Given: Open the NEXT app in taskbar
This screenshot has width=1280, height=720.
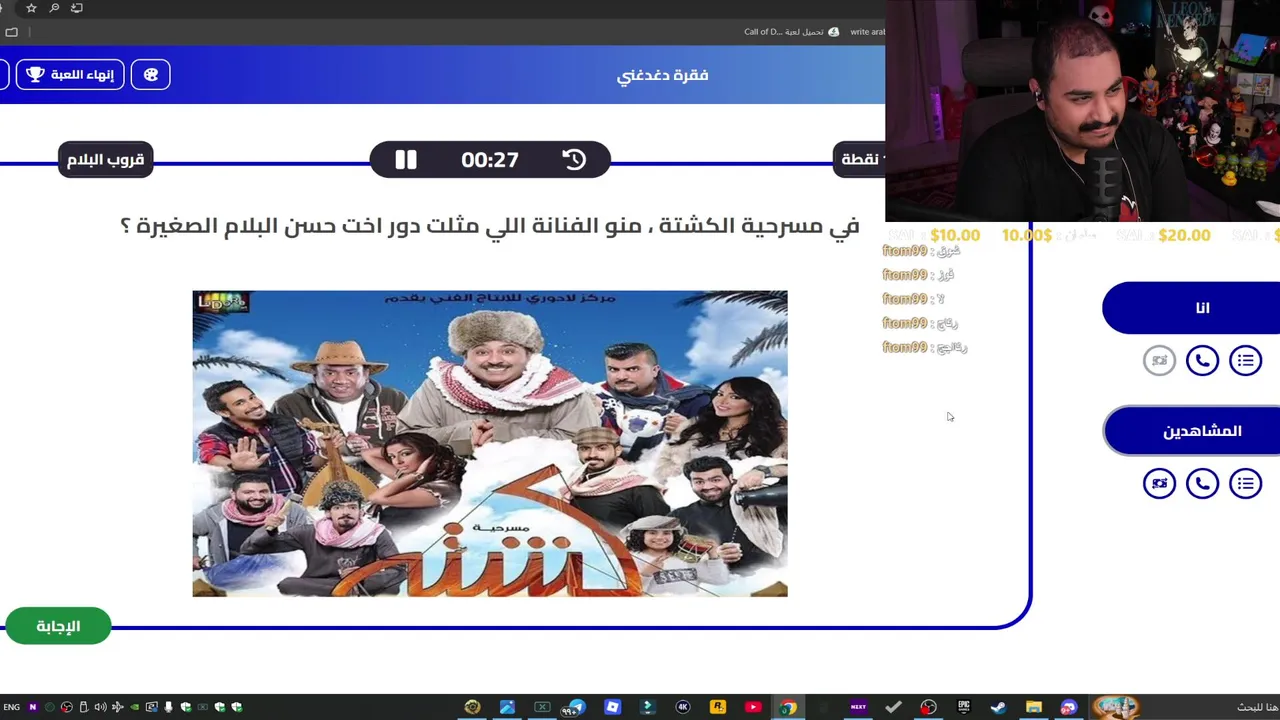Looking at the screenshot, I should click(858, 707).
